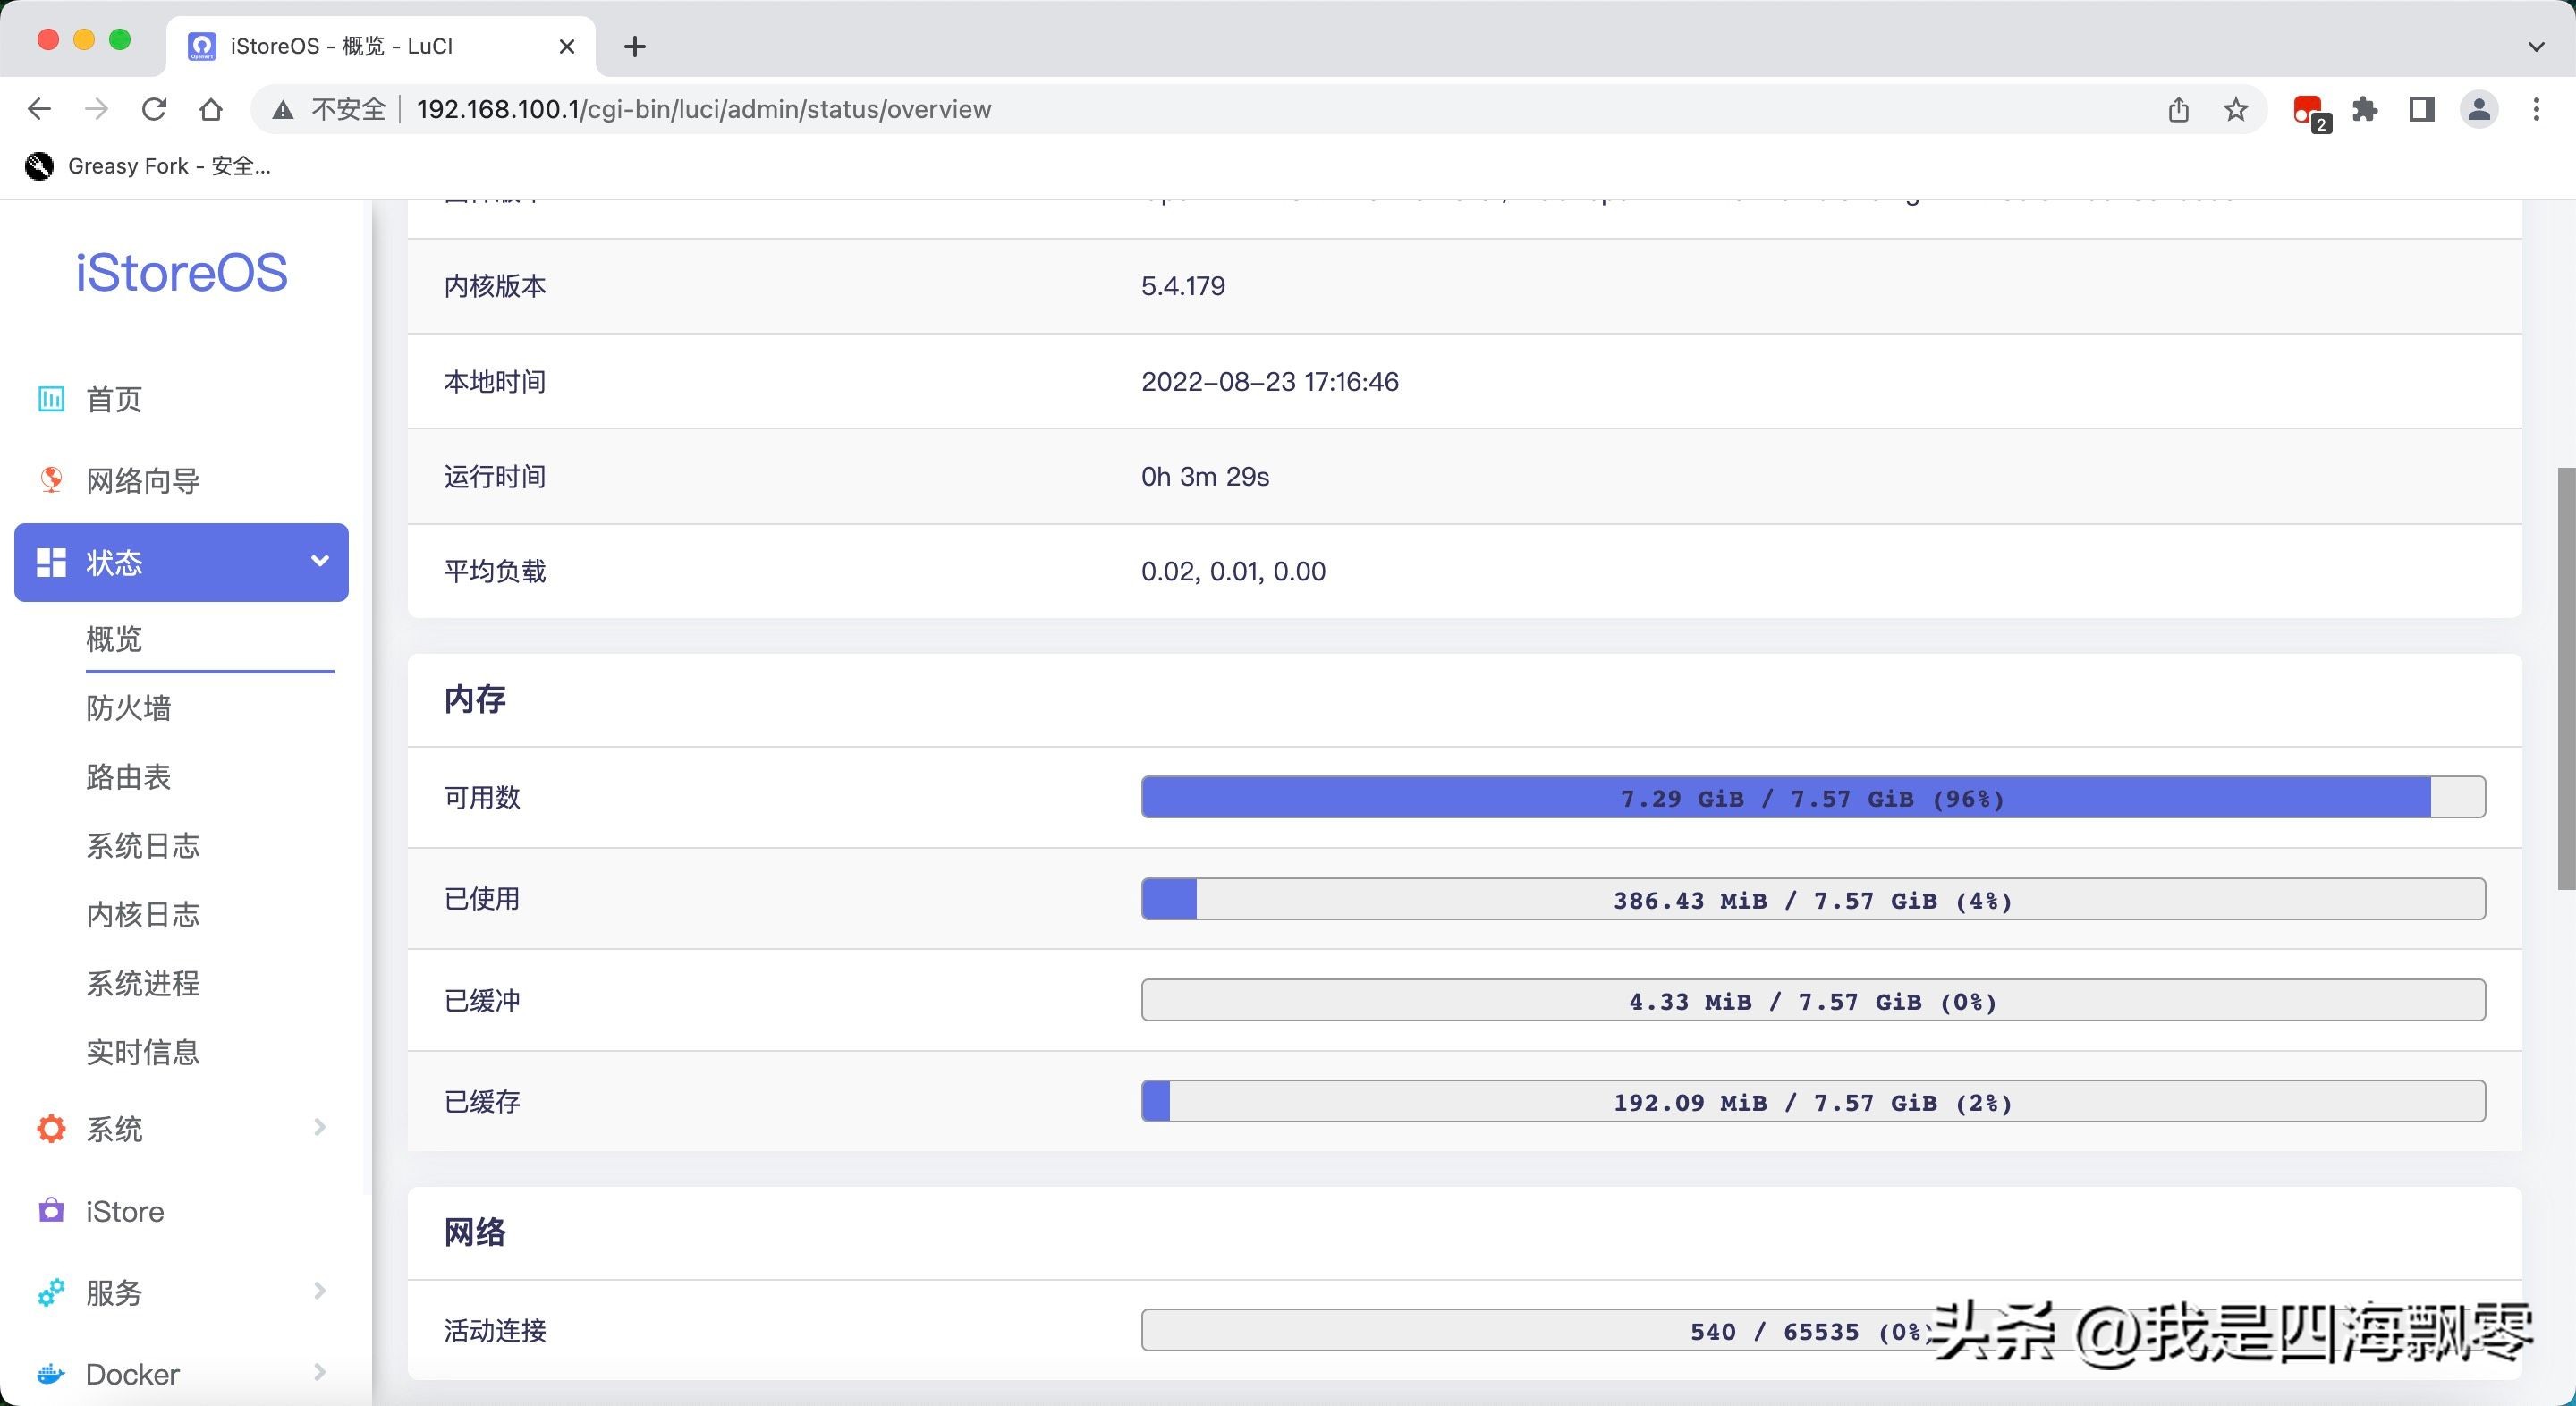Open 网络向导 menu item
This screenshot has width=2576, height=1406.
tap(182, 480)
